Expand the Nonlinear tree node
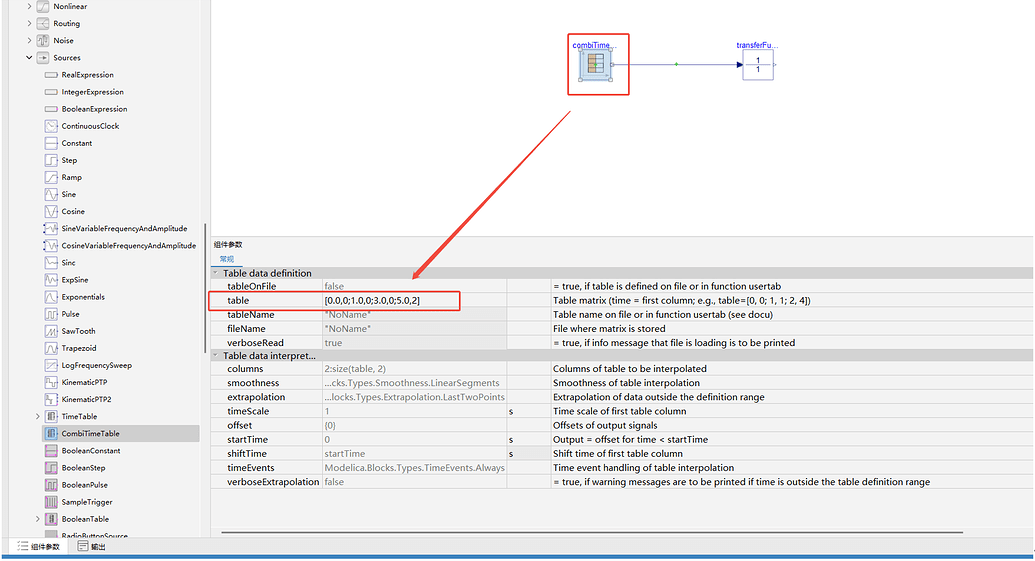This screenshot has height=561, width=1035. (29, 7)
